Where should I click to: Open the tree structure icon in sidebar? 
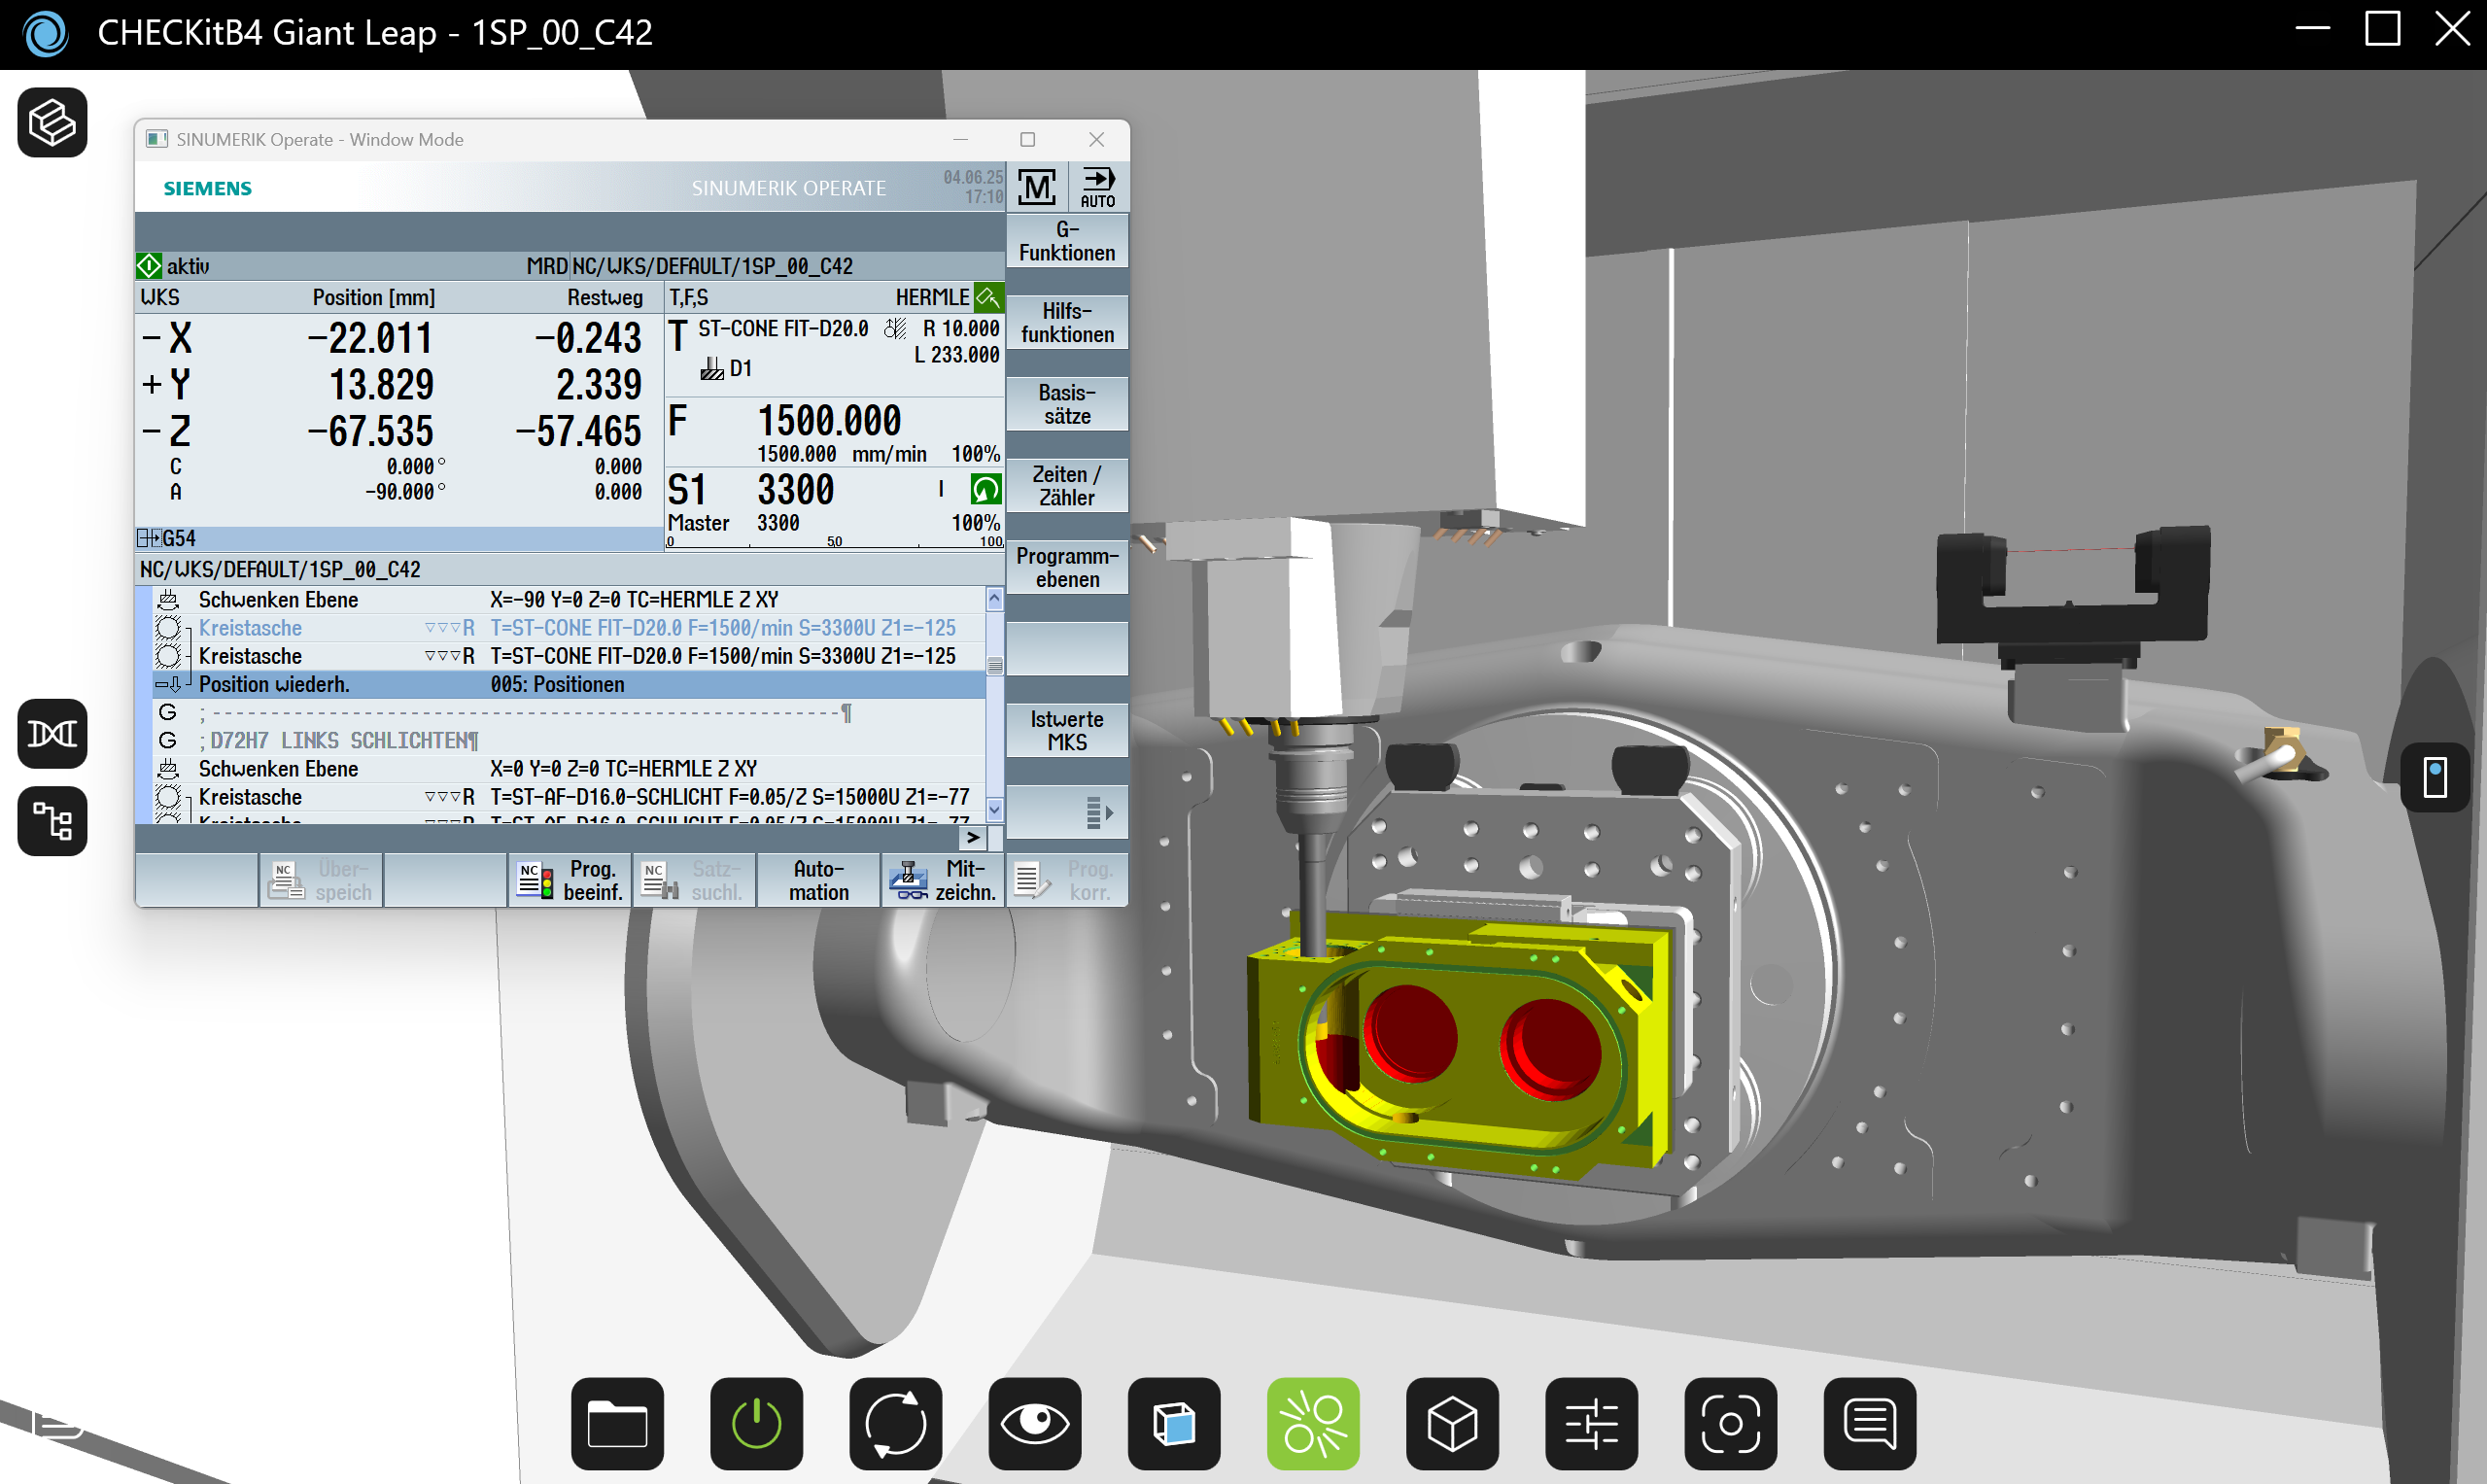click(52, 822)
